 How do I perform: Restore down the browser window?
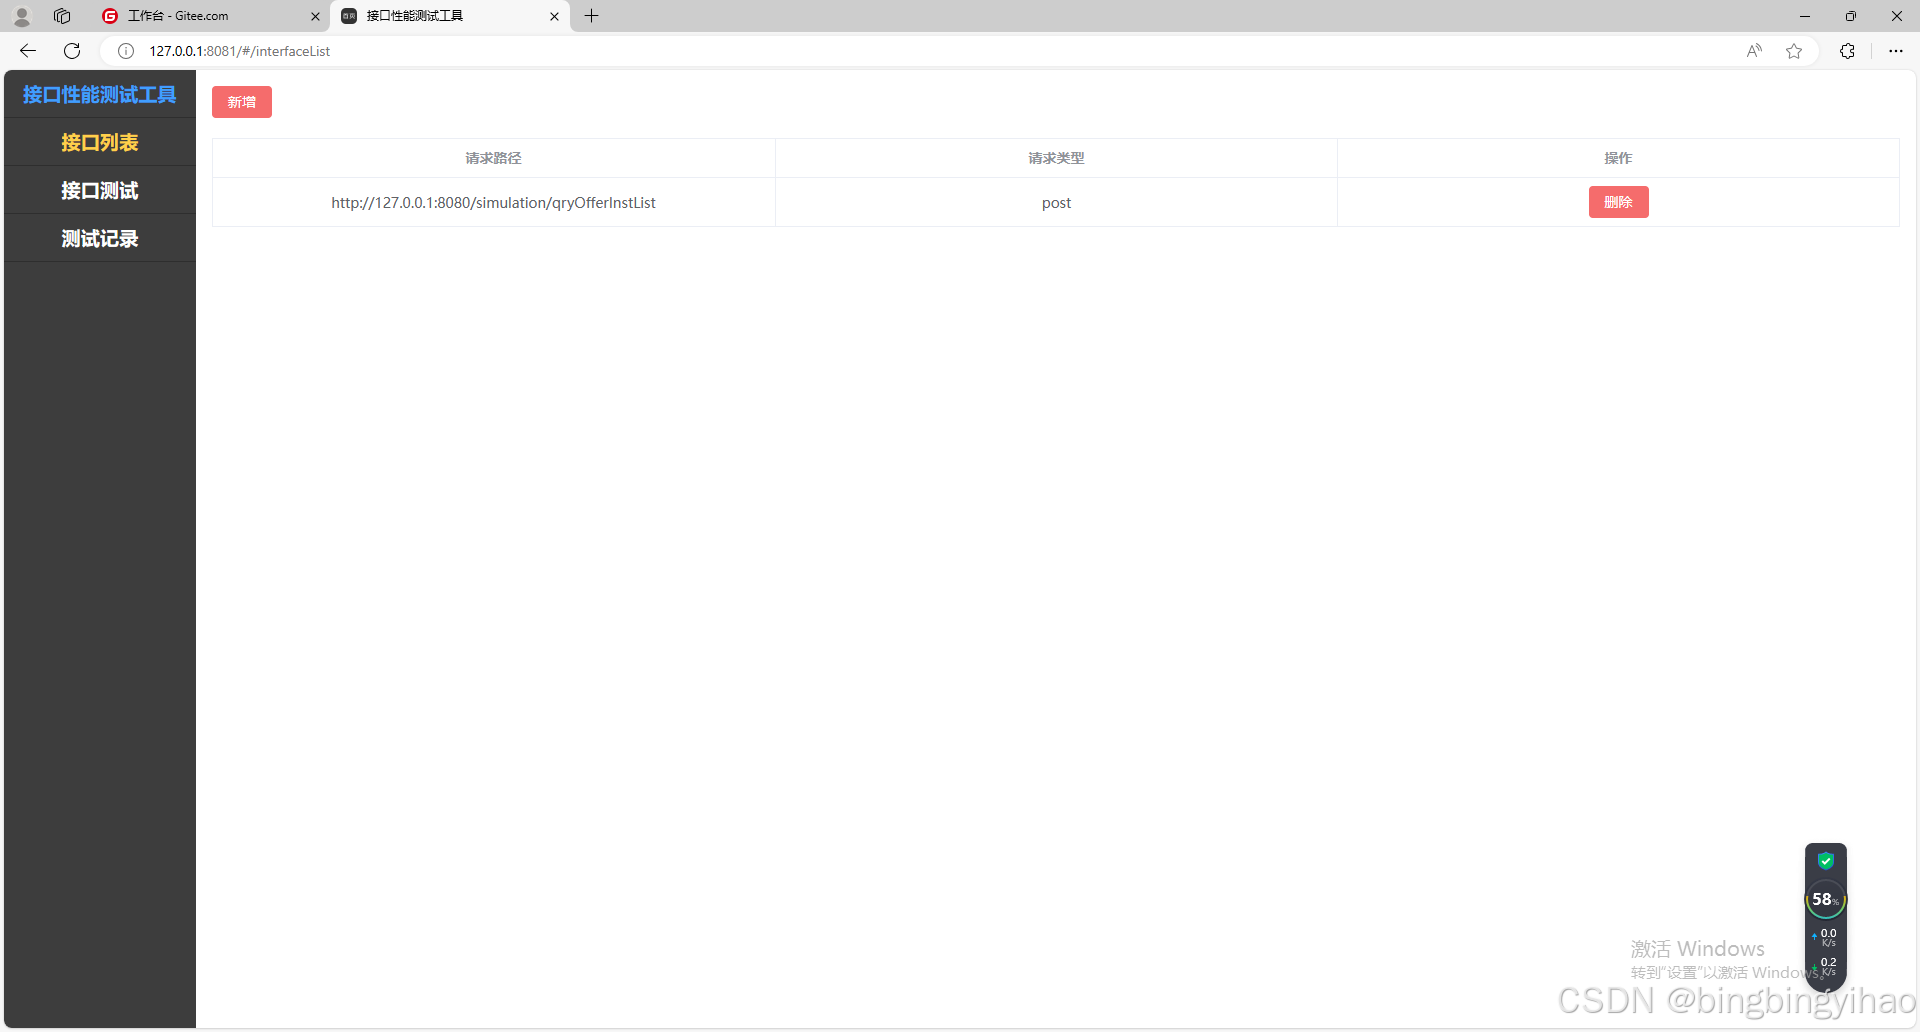coord(1851,16)
